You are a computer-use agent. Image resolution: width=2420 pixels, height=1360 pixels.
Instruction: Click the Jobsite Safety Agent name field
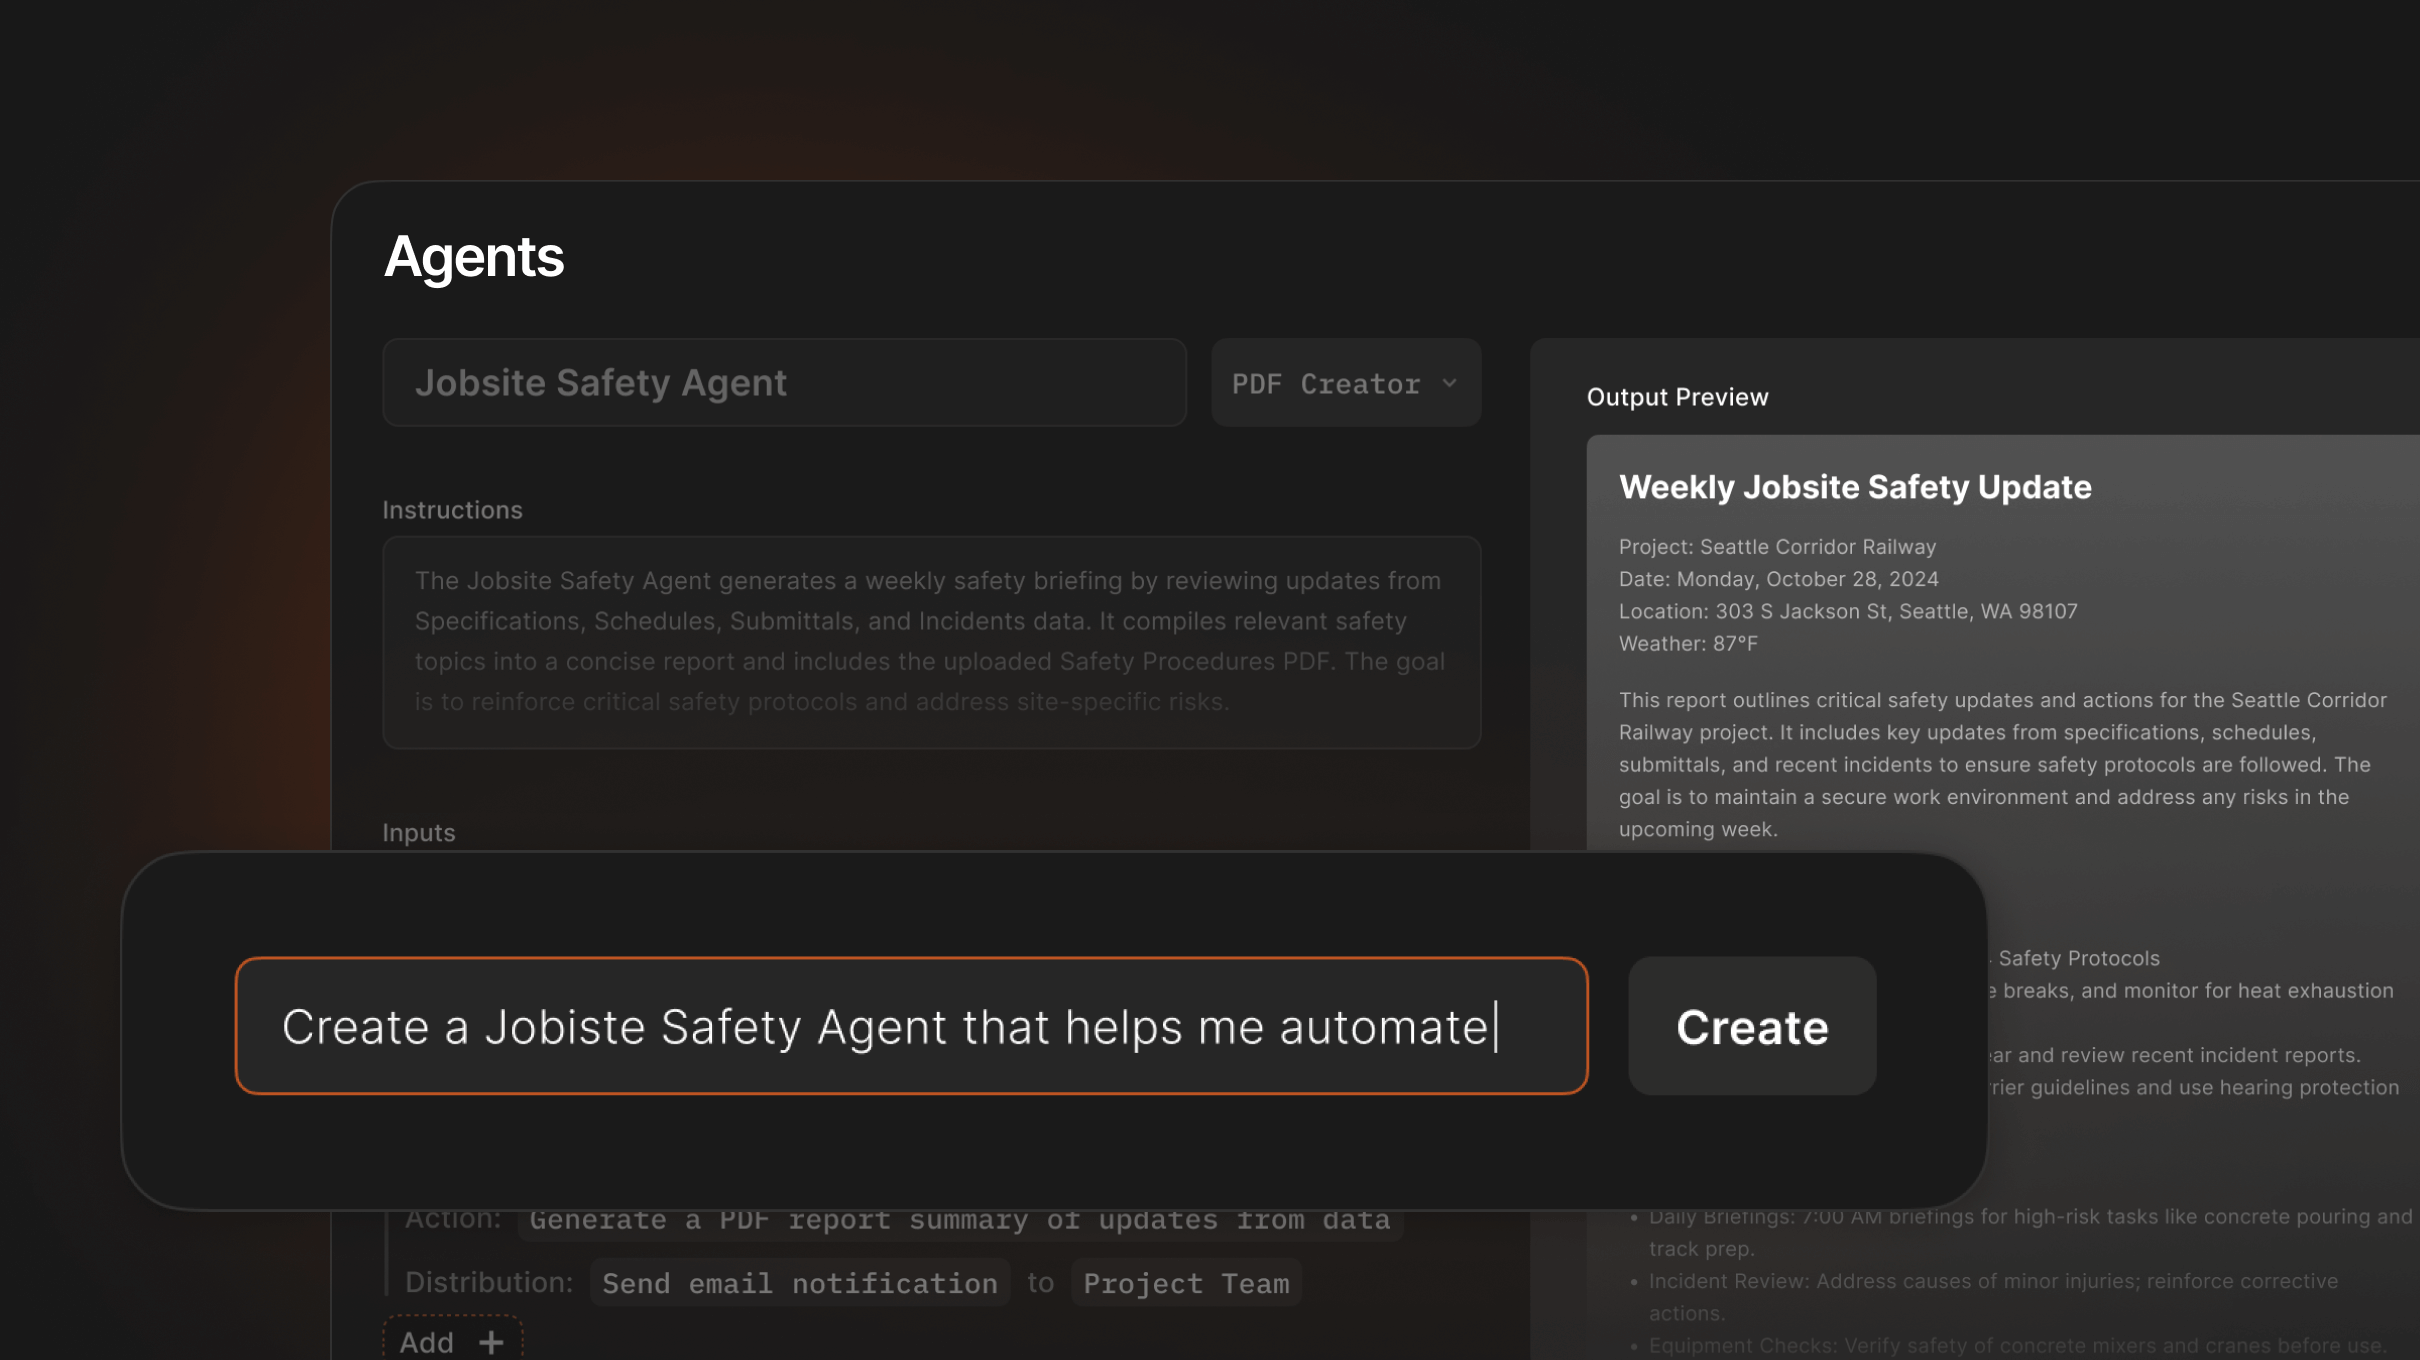click(x=785, y=383)
